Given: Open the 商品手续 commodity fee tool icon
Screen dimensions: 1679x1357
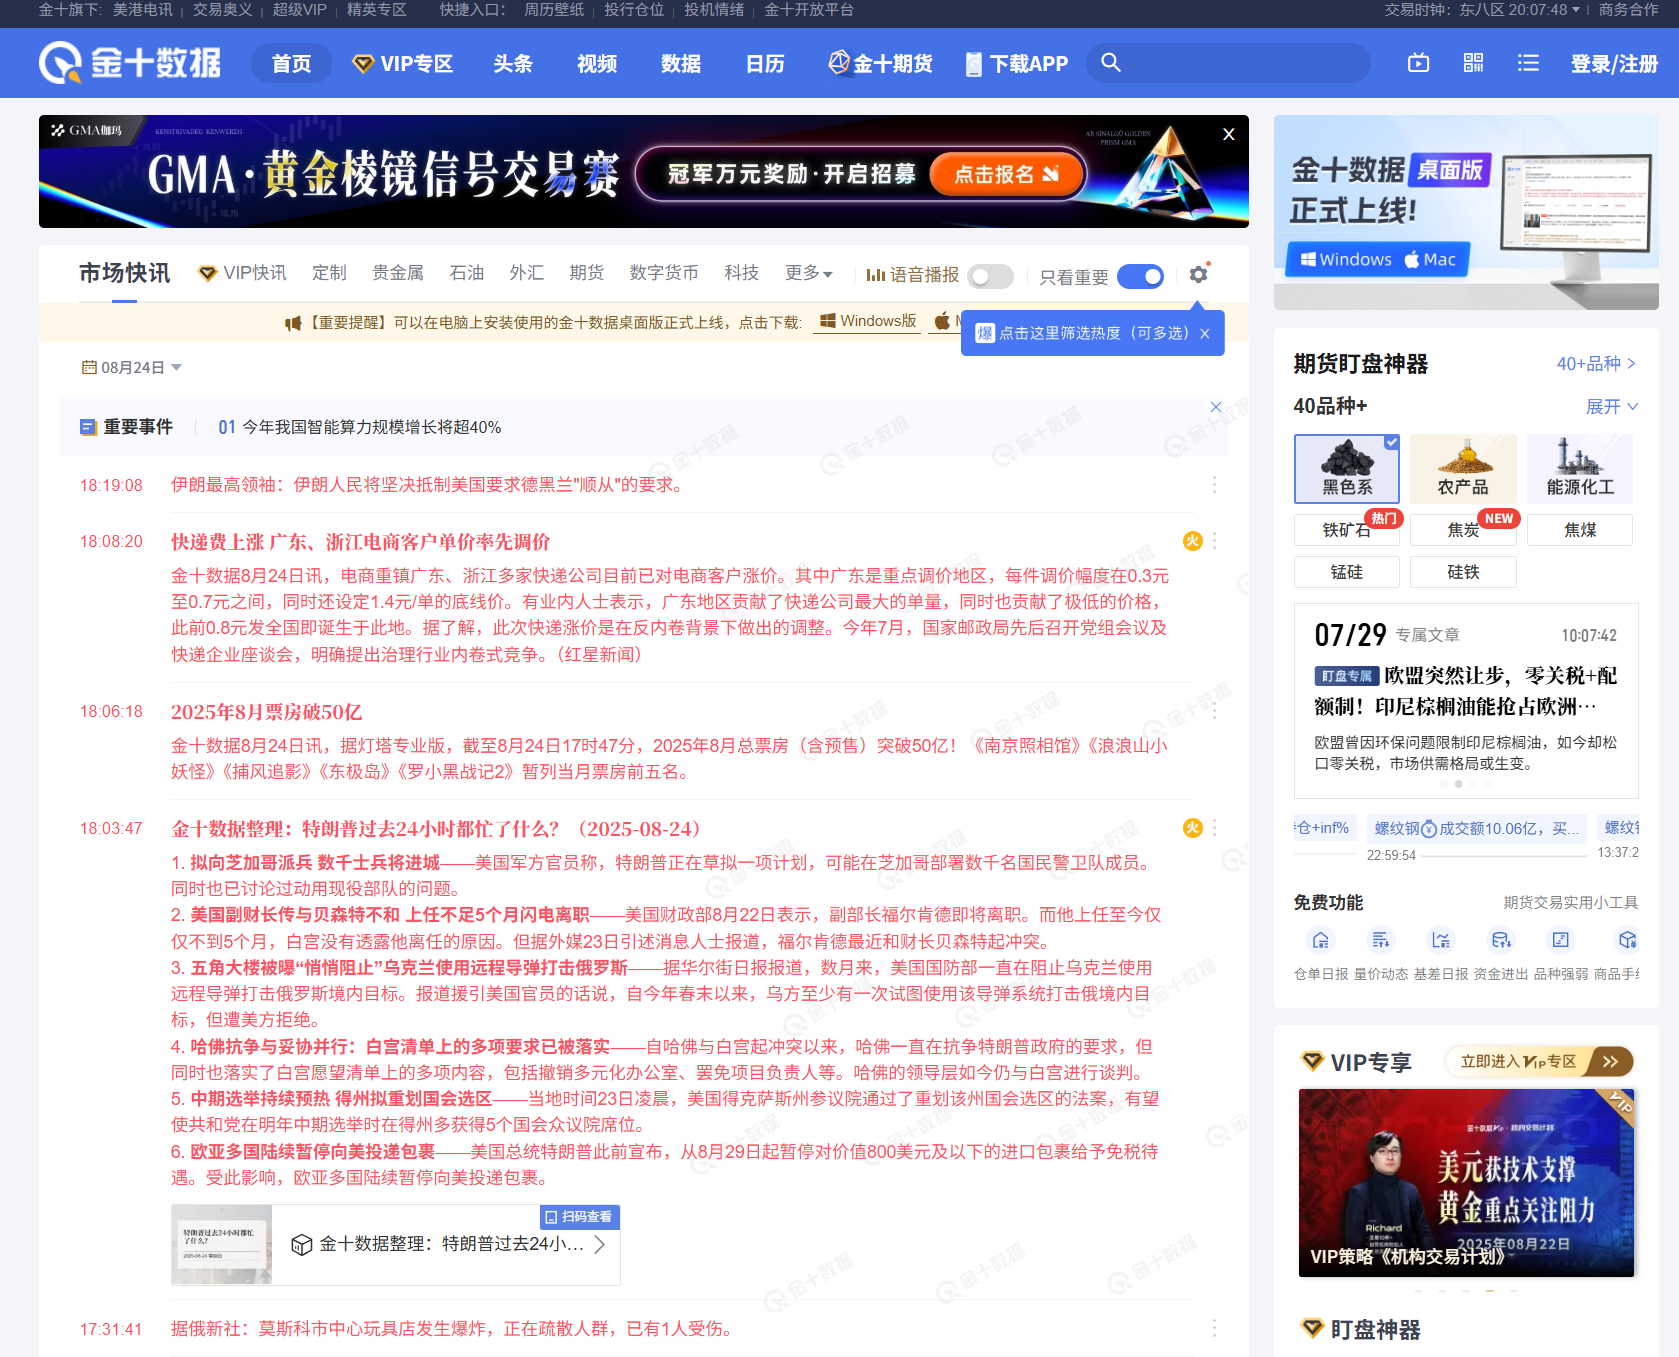Looking at the screenshot, I should [x=1627, y=940].
